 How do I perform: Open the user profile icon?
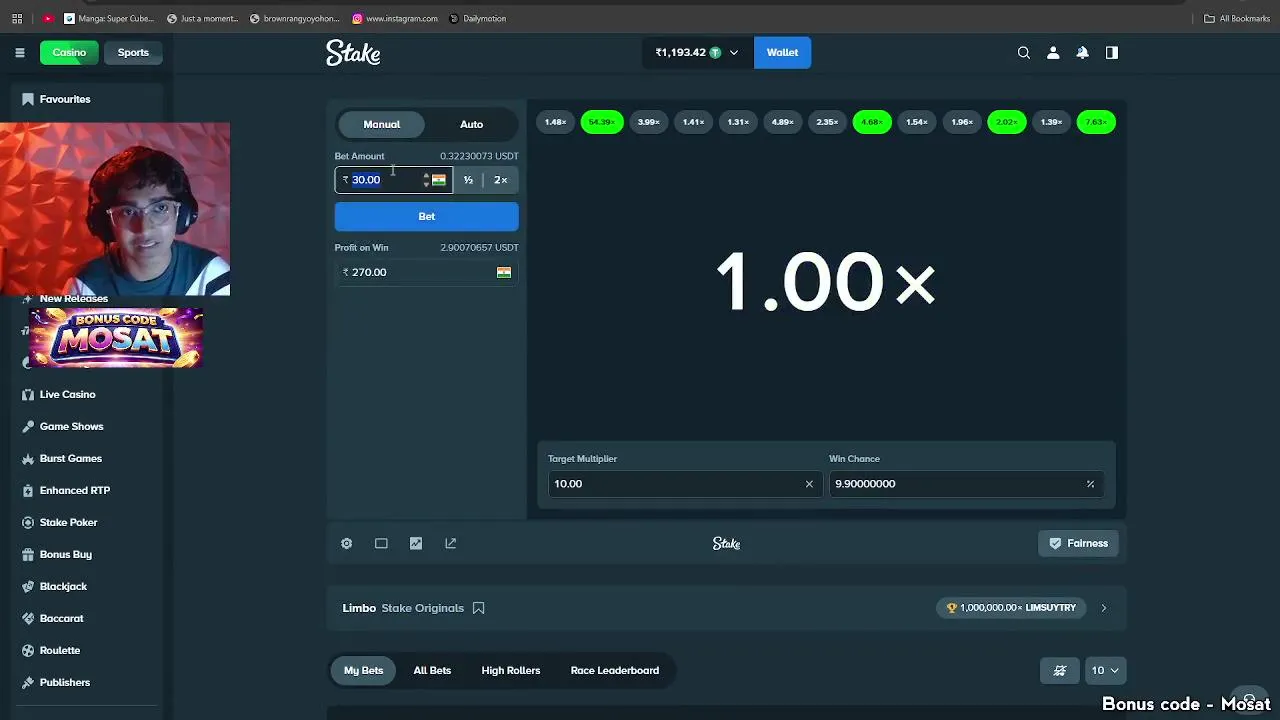coord(1053,53)
